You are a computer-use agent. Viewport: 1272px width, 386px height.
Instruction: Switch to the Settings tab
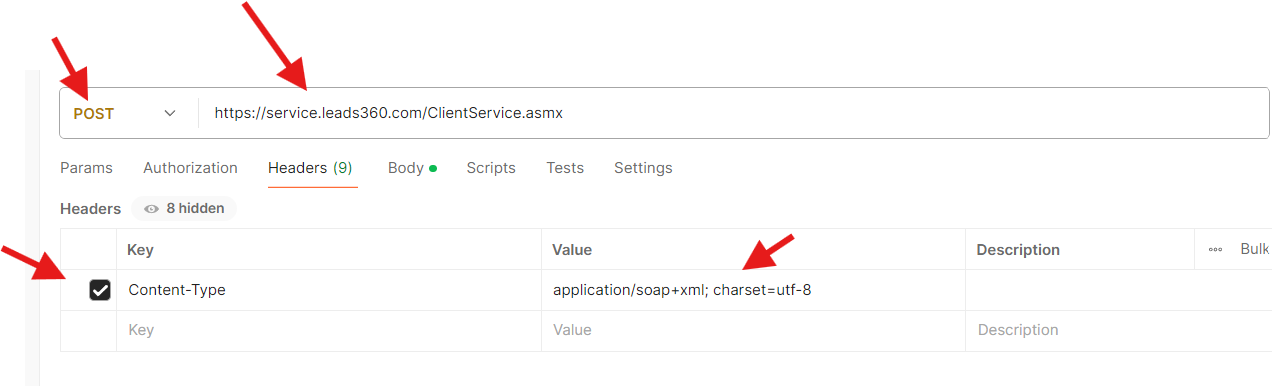(643, 168)
